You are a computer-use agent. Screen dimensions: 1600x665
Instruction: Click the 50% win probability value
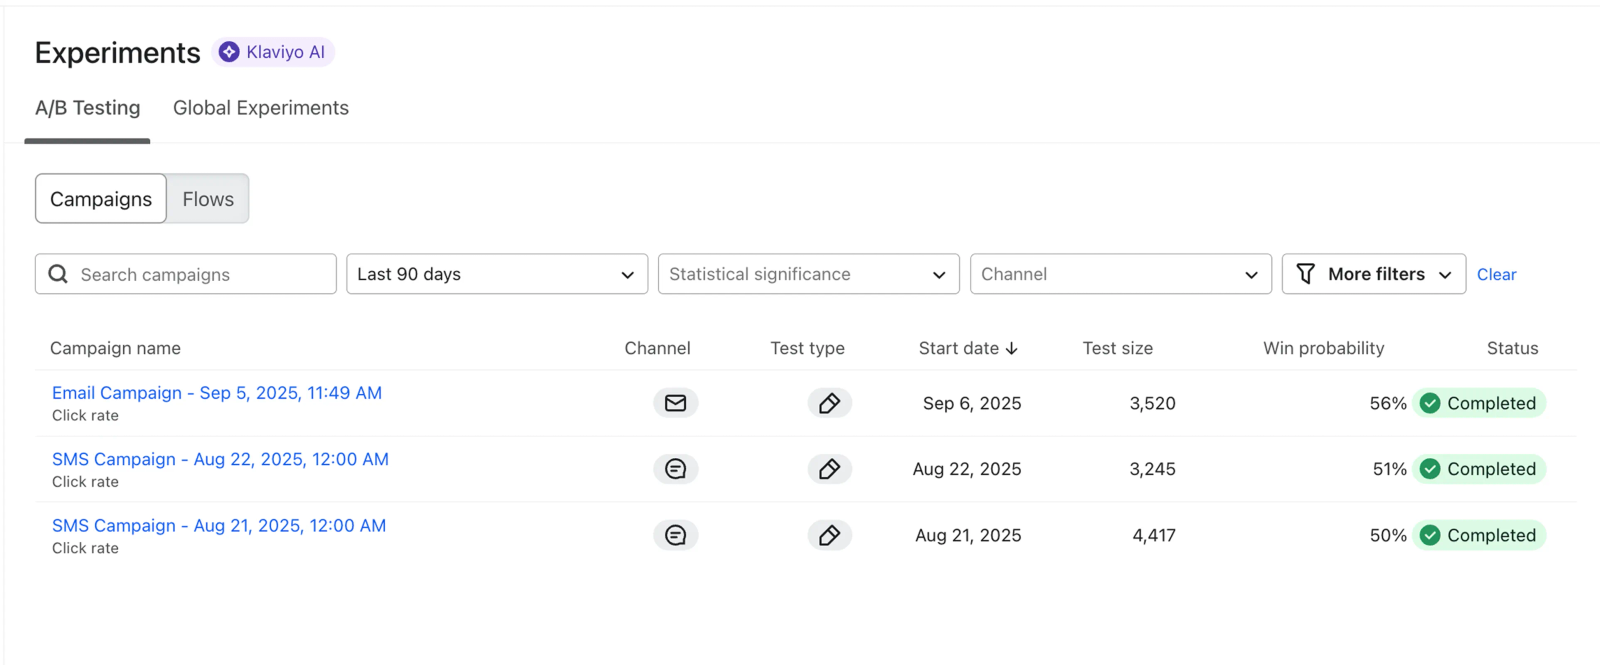[x=1388, y=535]
